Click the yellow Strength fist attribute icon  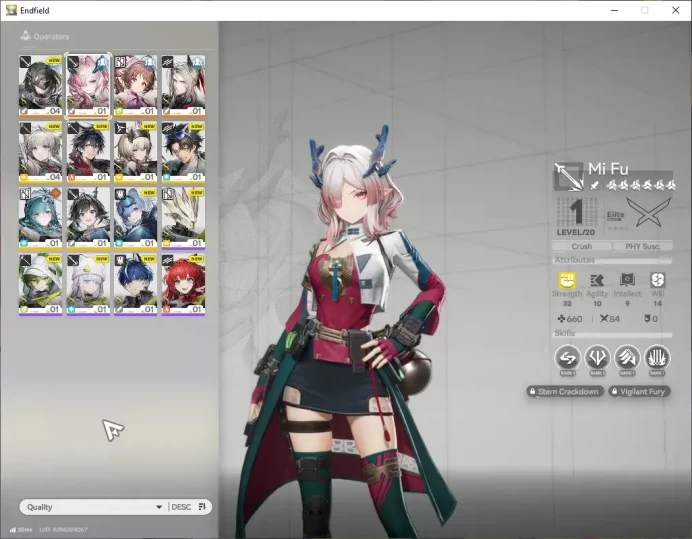(x=567, y=280)
